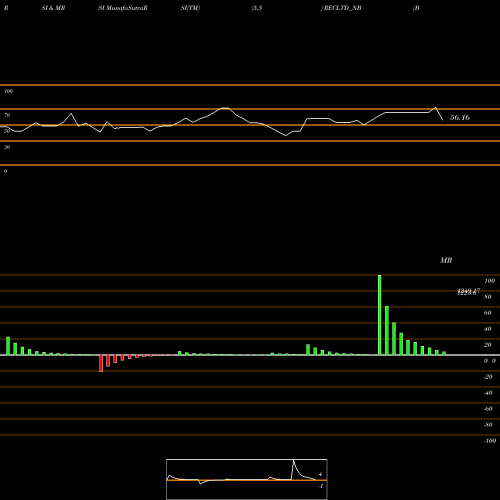
Task: Click the RECLTD_NB header text
Action: [342, 8]
